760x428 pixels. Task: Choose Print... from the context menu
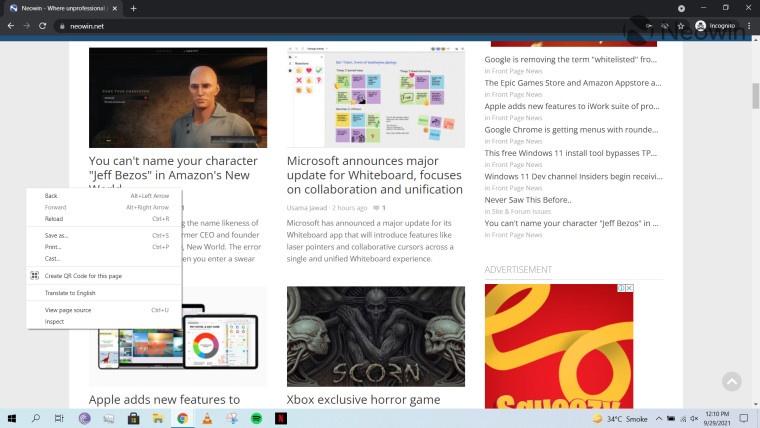(104, 247)
